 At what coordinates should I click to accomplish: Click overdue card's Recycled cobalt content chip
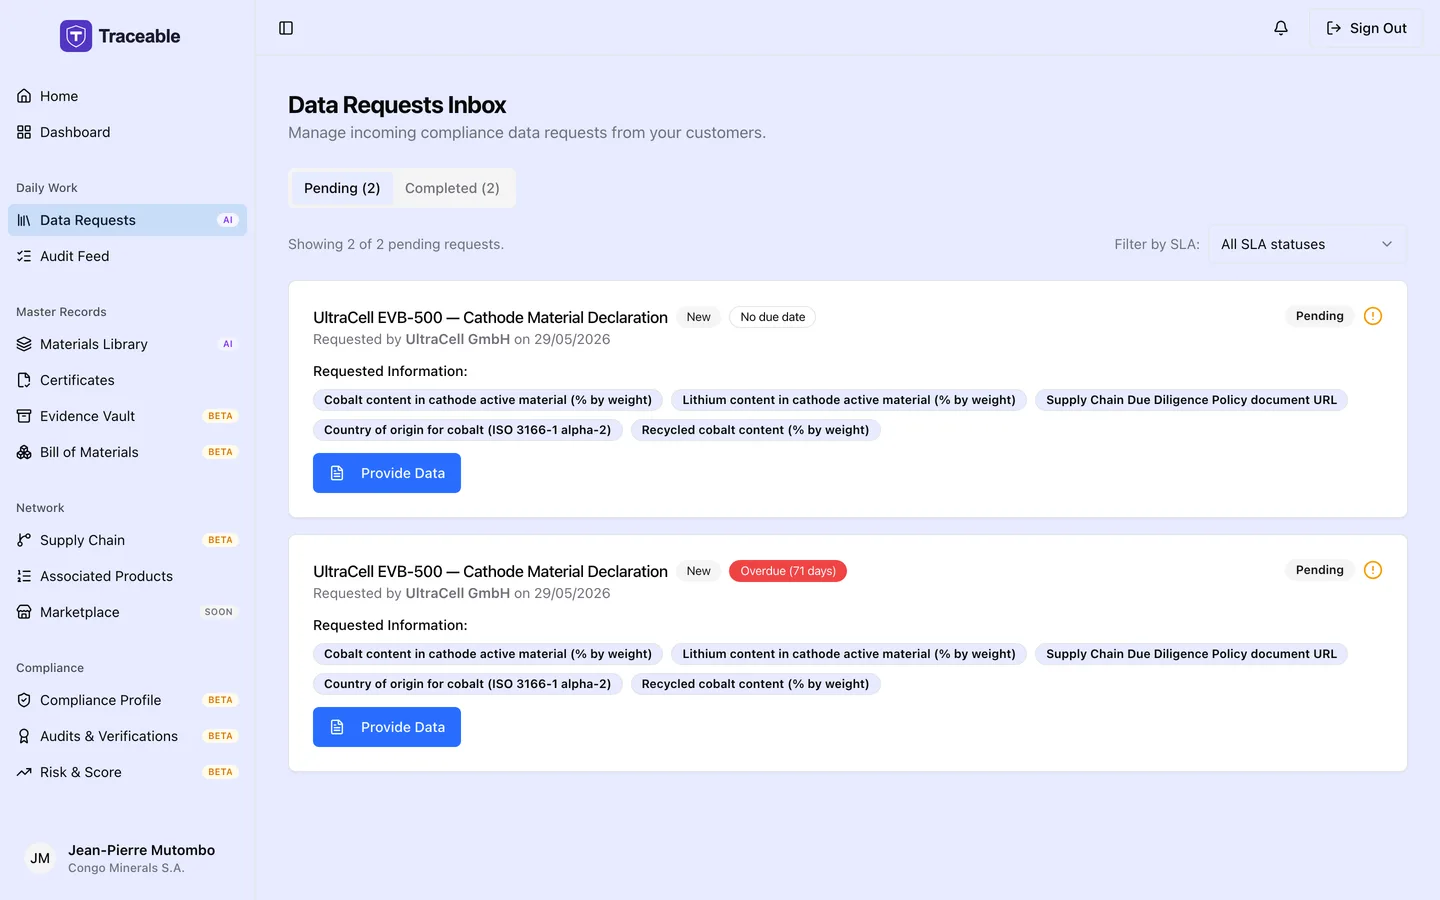click(755, 684)
